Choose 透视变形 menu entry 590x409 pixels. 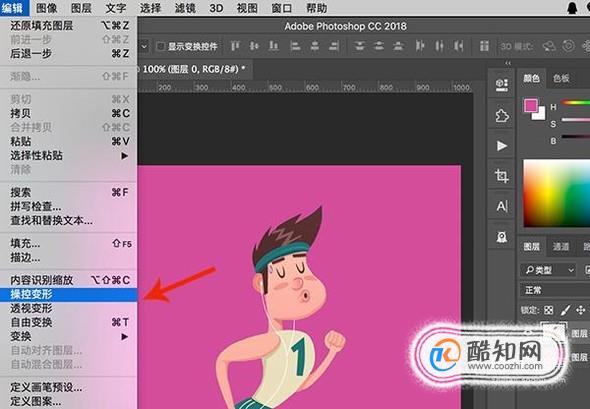[68, 308]
